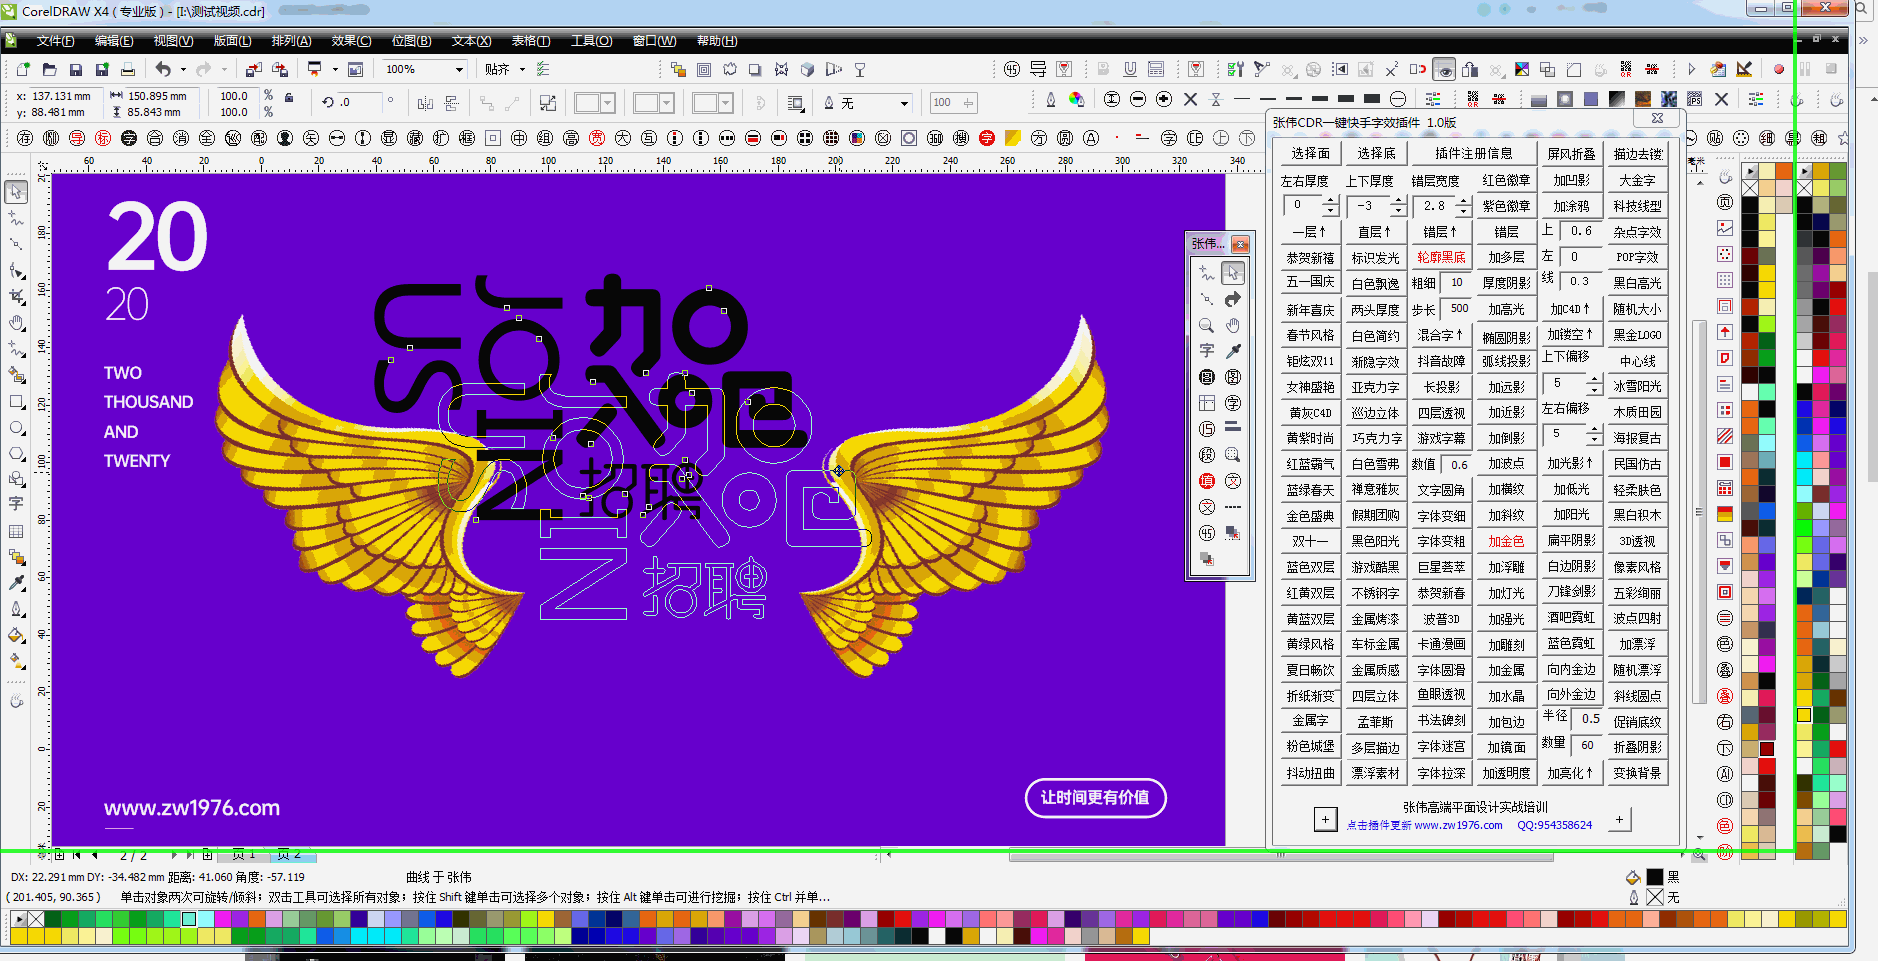Toggle the eye preview icon in toolbar
The height and width of the screenshot is (961, 1878).
tap(1444, 69)
